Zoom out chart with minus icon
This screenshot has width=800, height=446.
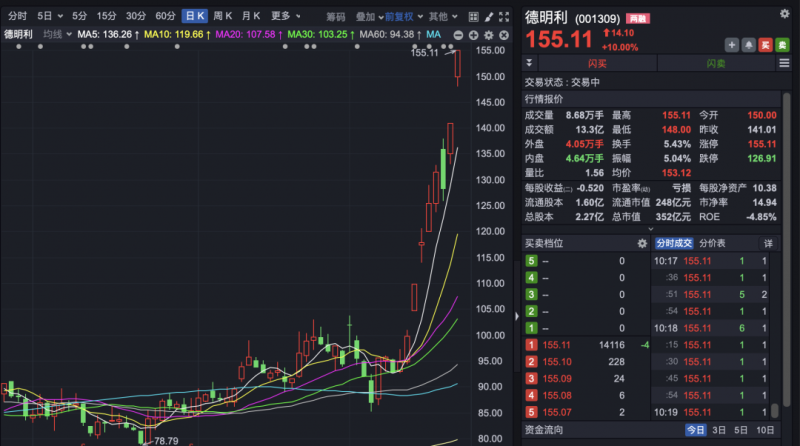[x=458, y=35]
